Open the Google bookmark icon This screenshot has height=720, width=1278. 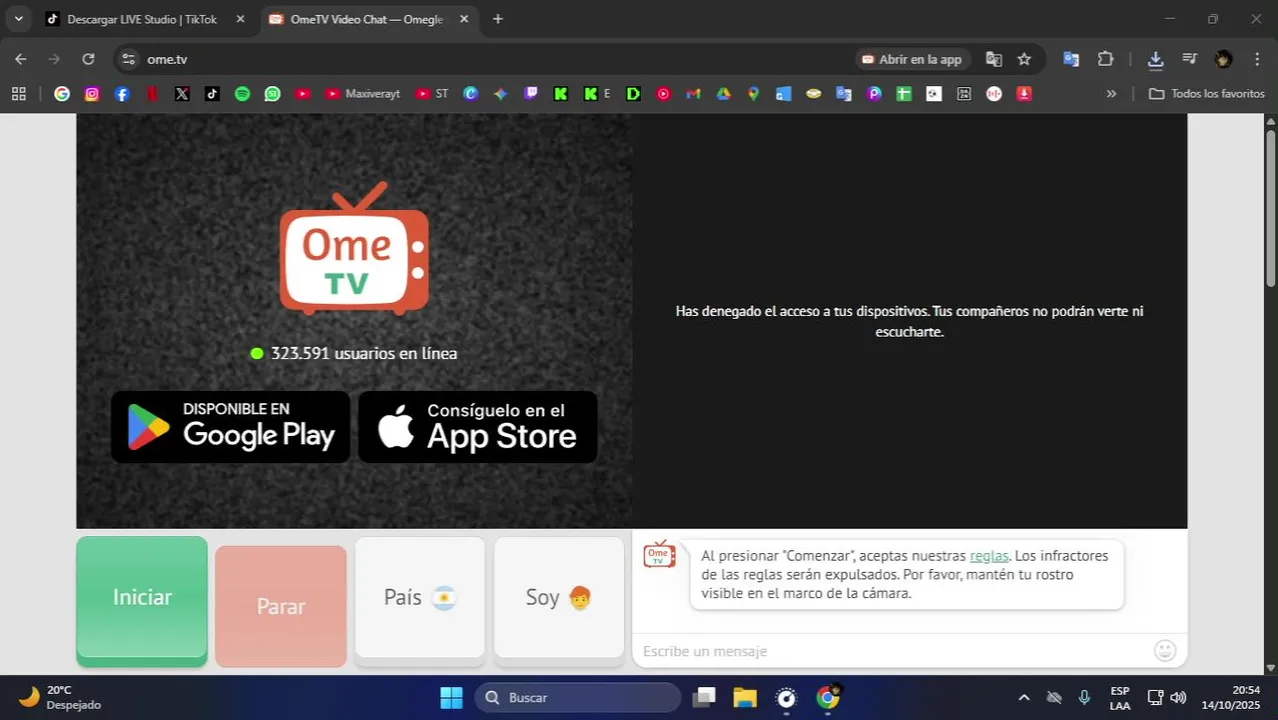point(62,93)
